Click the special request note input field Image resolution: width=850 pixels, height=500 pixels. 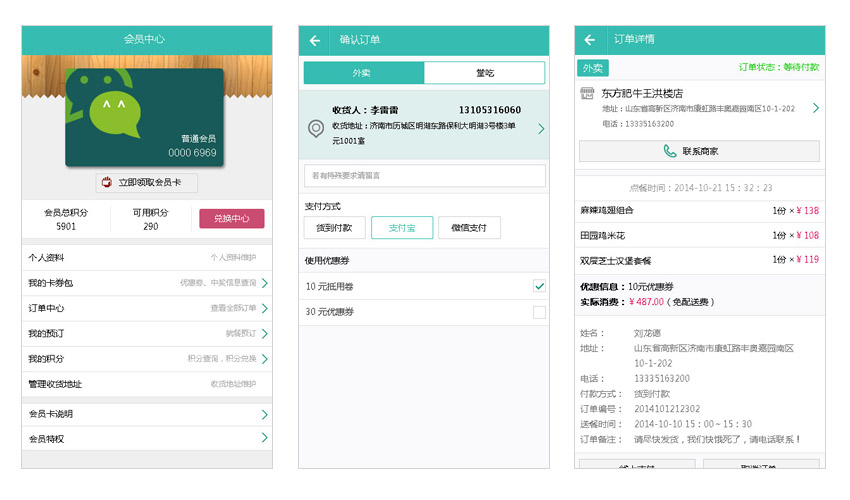tap(424, 176)
